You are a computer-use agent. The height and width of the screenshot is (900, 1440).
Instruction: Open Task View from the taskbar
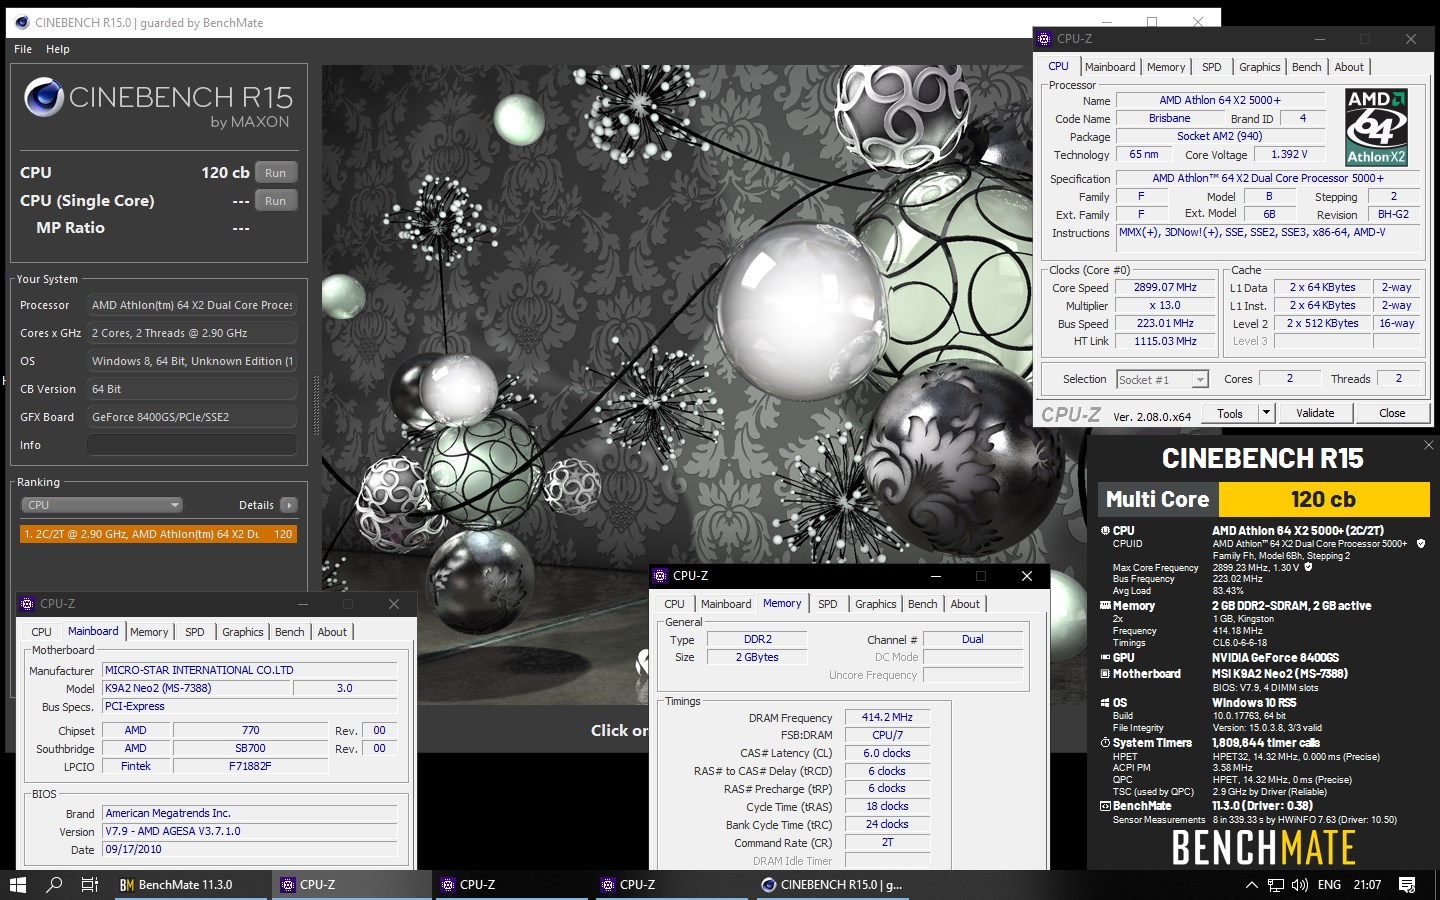(90, 885)
